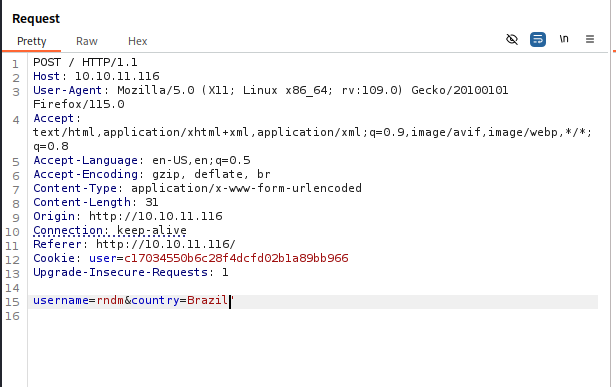Click the Accept-Language header line
This screenshot has width=616, height=387.
[x=141, y=160]
